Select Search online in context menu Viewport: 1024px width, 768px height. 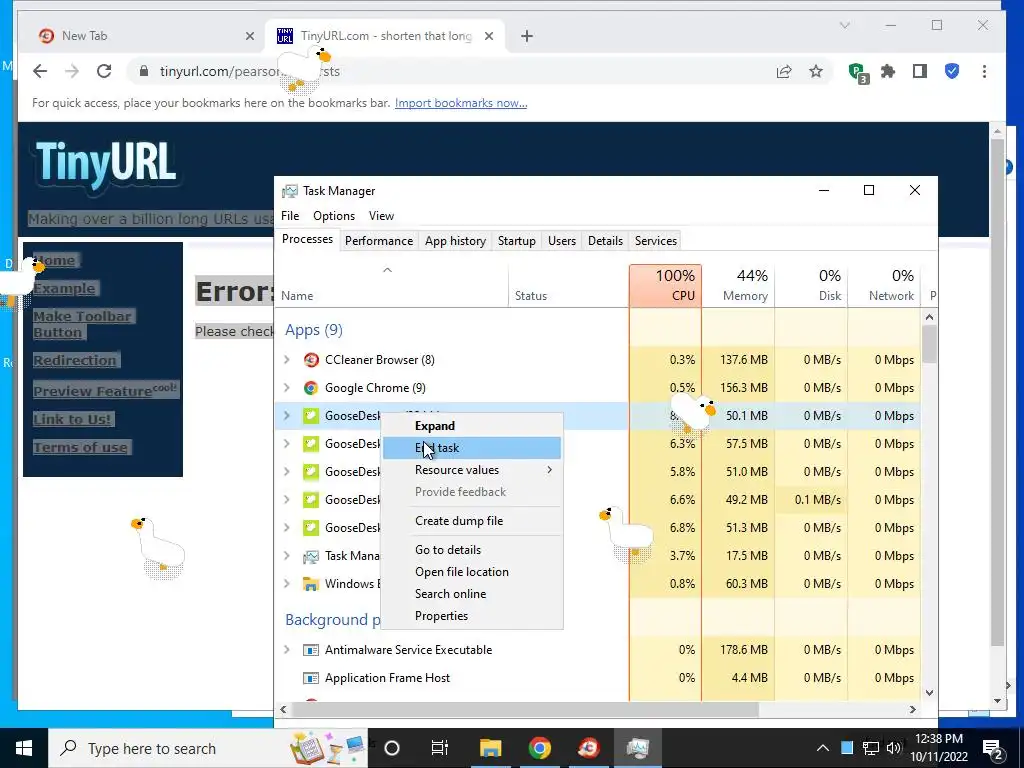pos(472,594)
